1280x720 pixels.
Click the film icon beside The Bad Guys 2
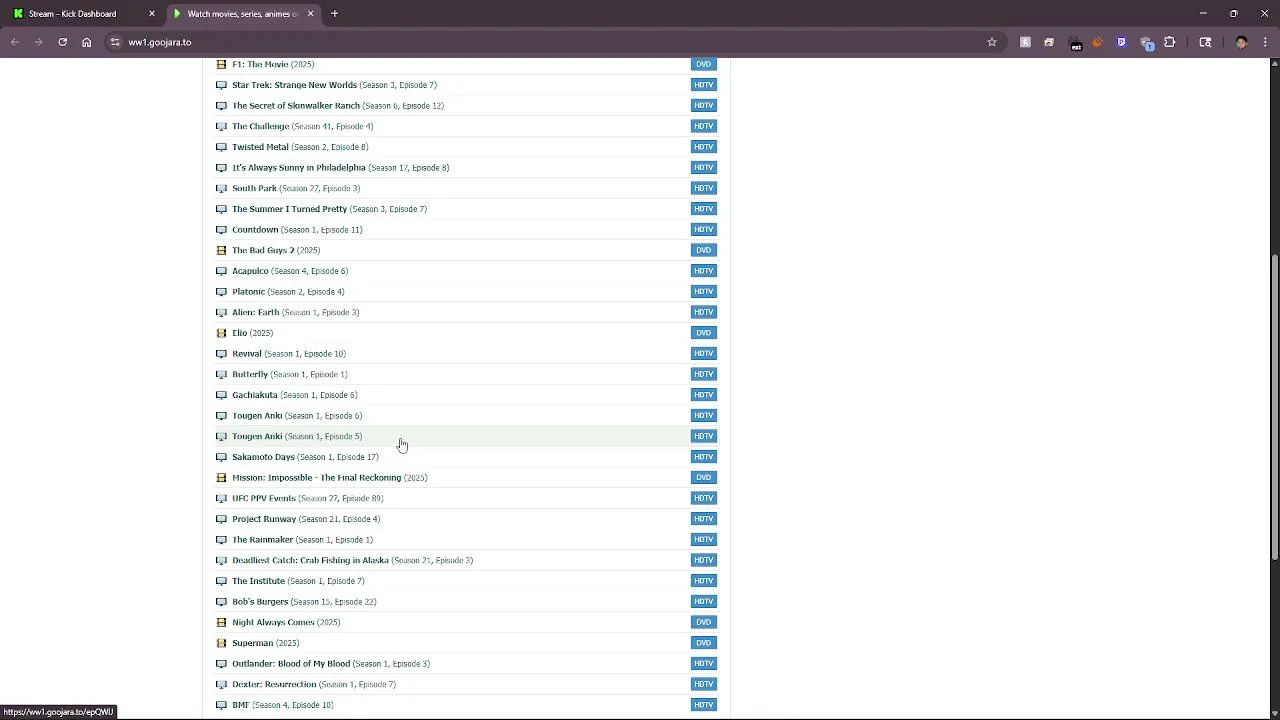click(221, 250)
